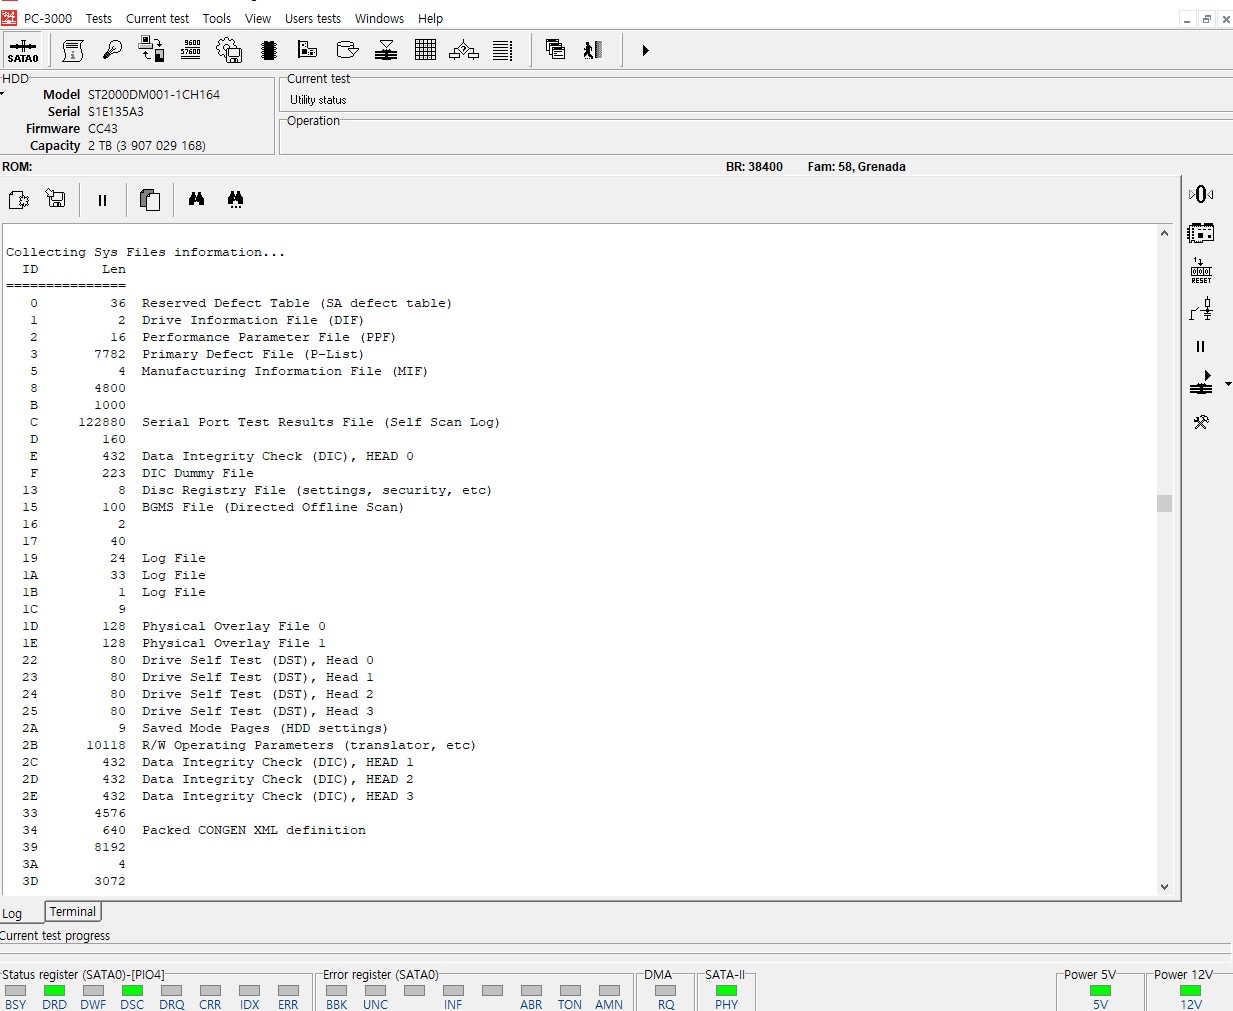Click firmware version CC43
The image size is (1233, 1011).
pyautogui.click(x=103, y=128)
